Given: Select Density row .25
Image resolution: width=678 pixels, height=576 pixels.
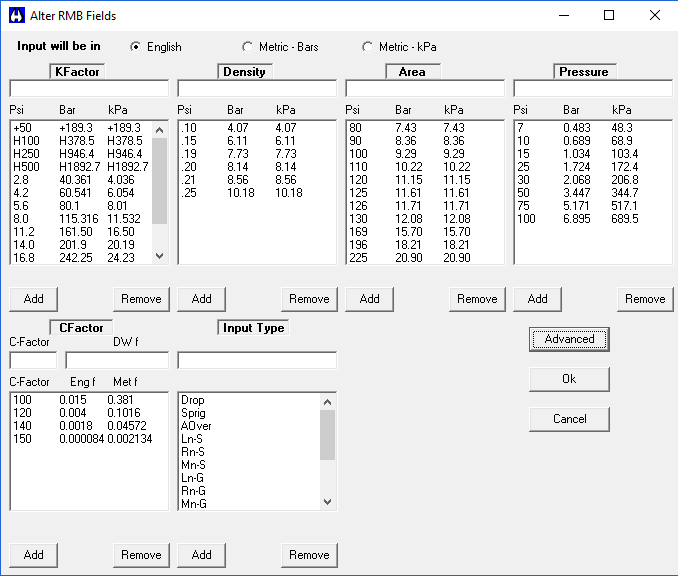Looking at the screenshot, I should [257, 193].
